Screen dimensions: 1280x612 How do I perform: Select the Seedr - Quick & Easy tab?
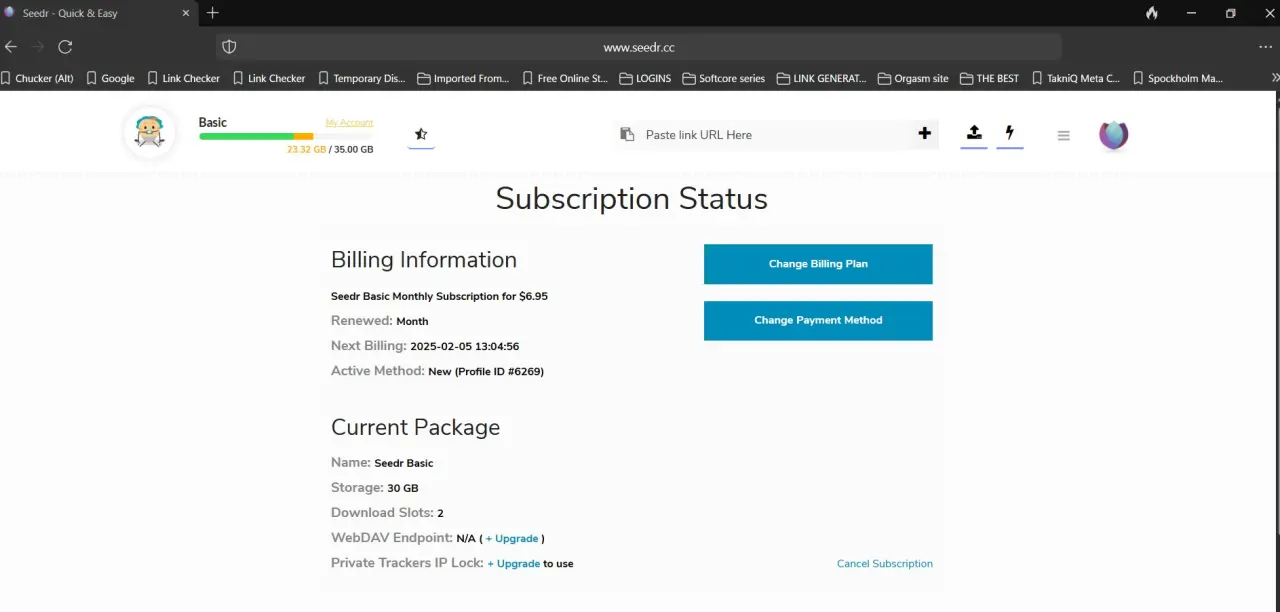[x=100, y=13]
